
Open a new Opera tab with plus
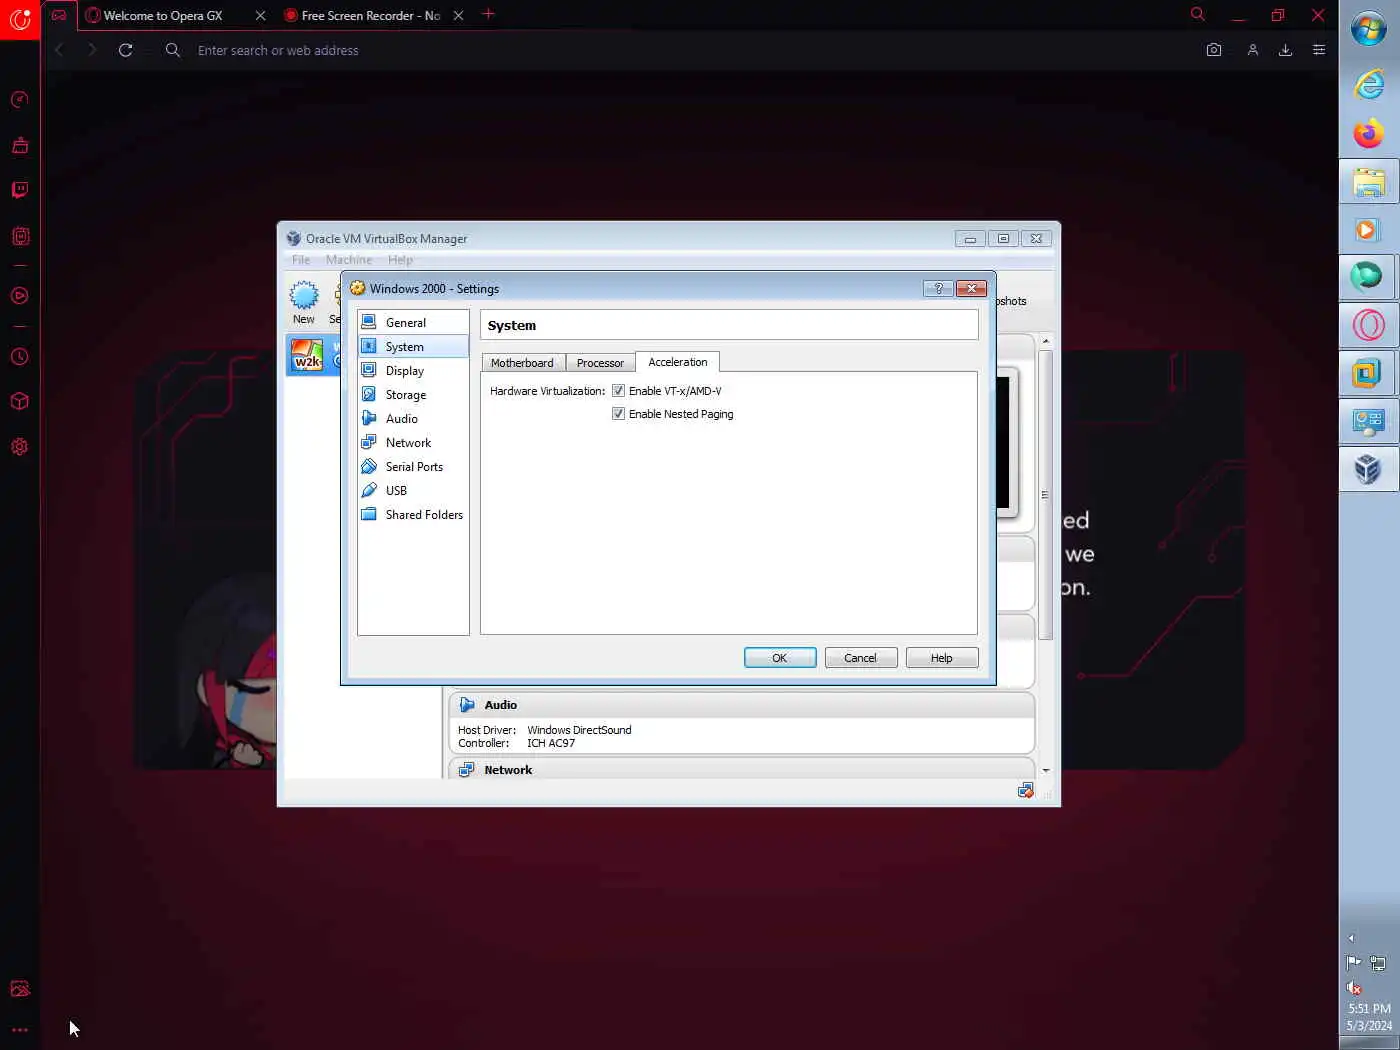pyautogui.click(x=488, y=14)
